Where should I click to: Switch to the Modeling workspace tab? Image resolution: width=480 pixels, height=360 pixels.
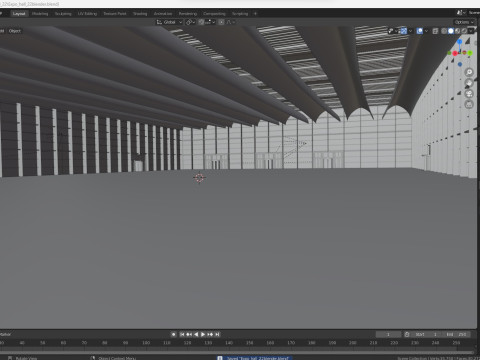click(40, 14)
